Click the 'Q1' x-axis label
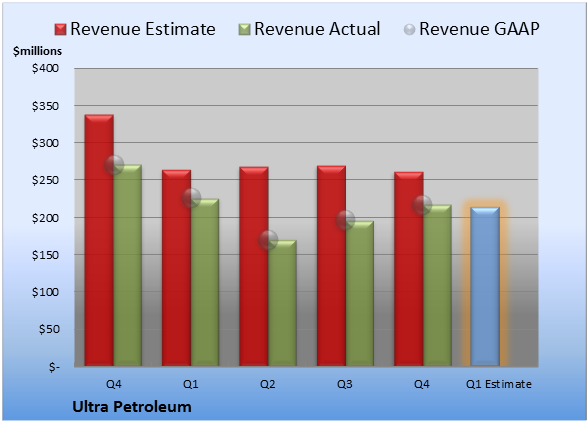The image size is (588, 422). tap(190, 384)
